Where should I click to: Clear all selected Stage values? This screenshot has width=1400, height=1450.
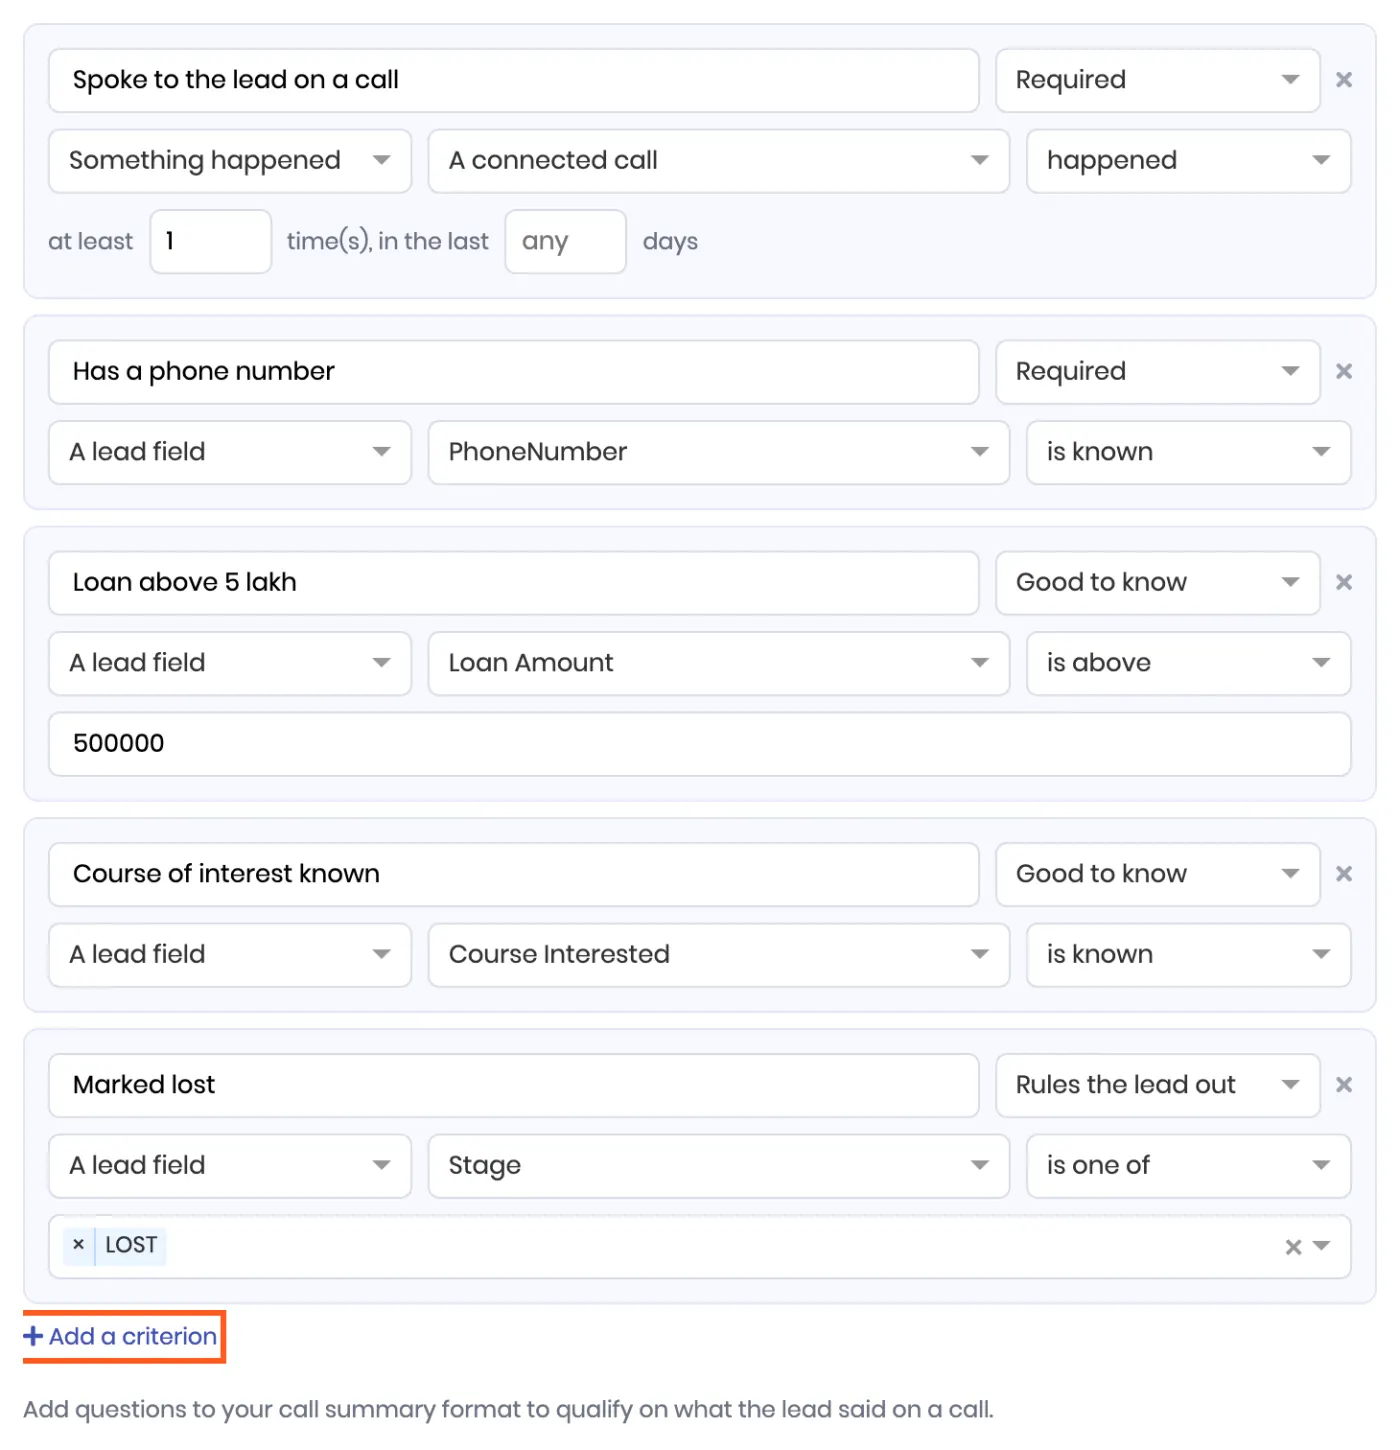[1293, 1246]
